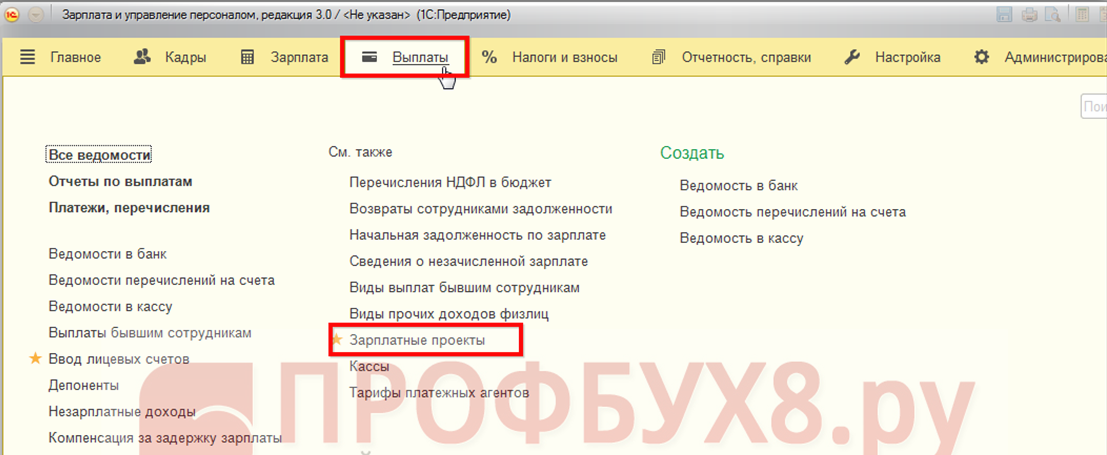Open Ведомости перечислений на счета list

coord(162,280)
